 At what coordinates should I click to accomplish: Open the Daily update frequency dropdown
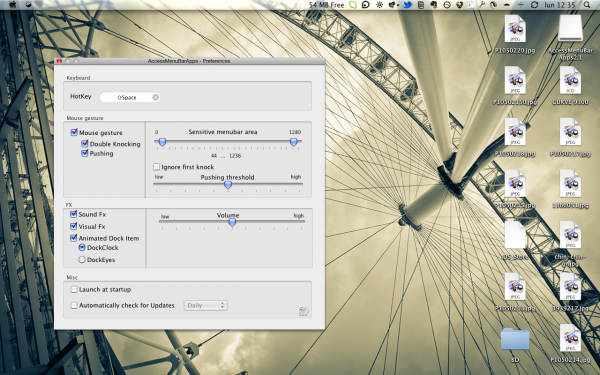206,305
